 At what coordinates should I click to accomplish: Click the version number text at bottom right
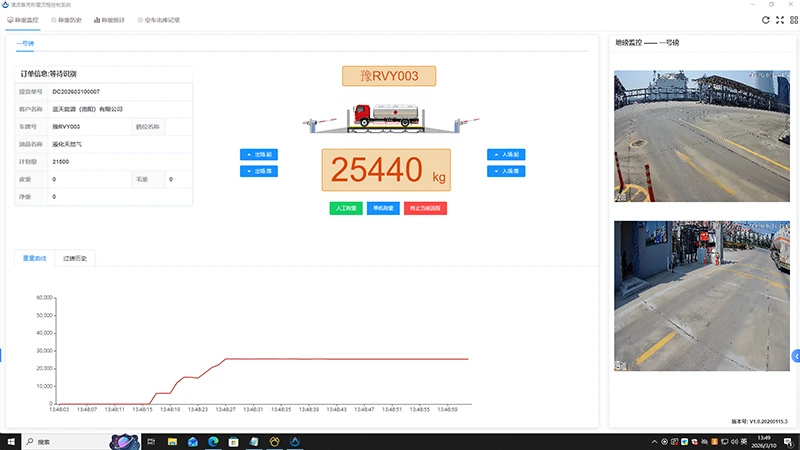759,421
